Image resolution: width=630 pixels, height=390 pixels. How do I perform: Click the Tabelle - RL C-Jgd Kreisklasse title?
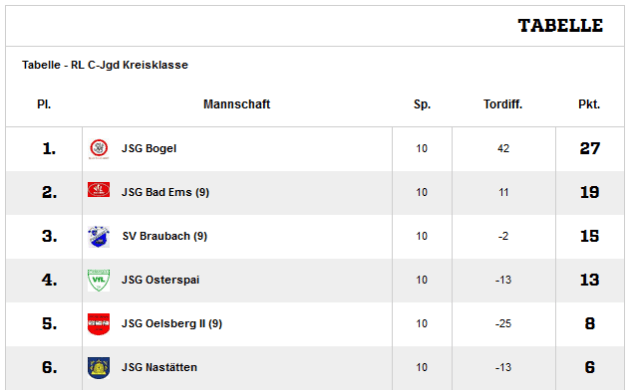pos(105,65)
